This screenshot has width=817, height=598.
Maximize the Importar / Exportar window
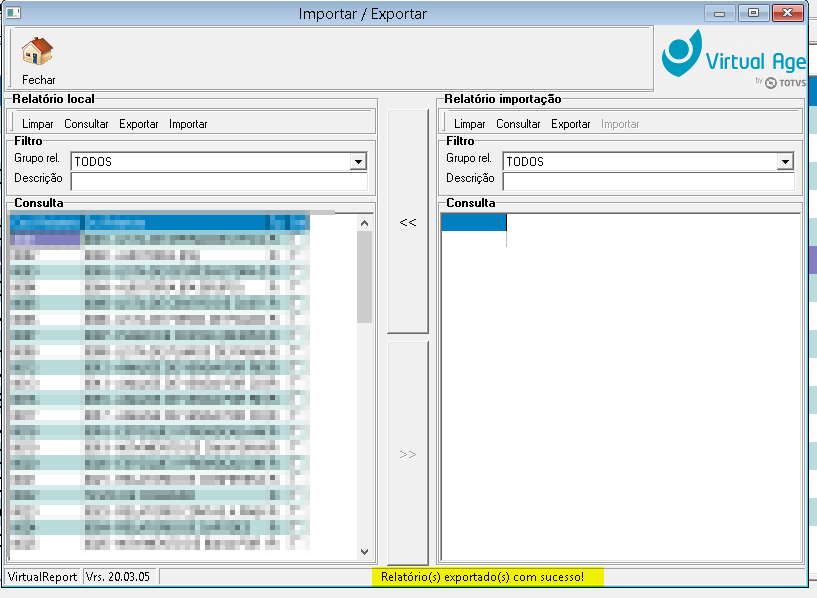[753, 13]
